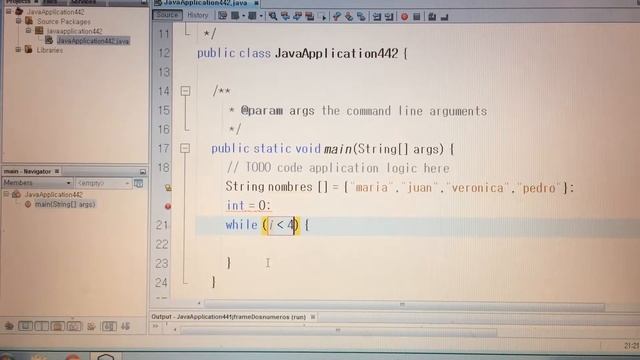Image resolution: width=640 pixels, height=360 pixels.
Task: Click Find Next Occurrence icon
Action: (x=298, y=16)
